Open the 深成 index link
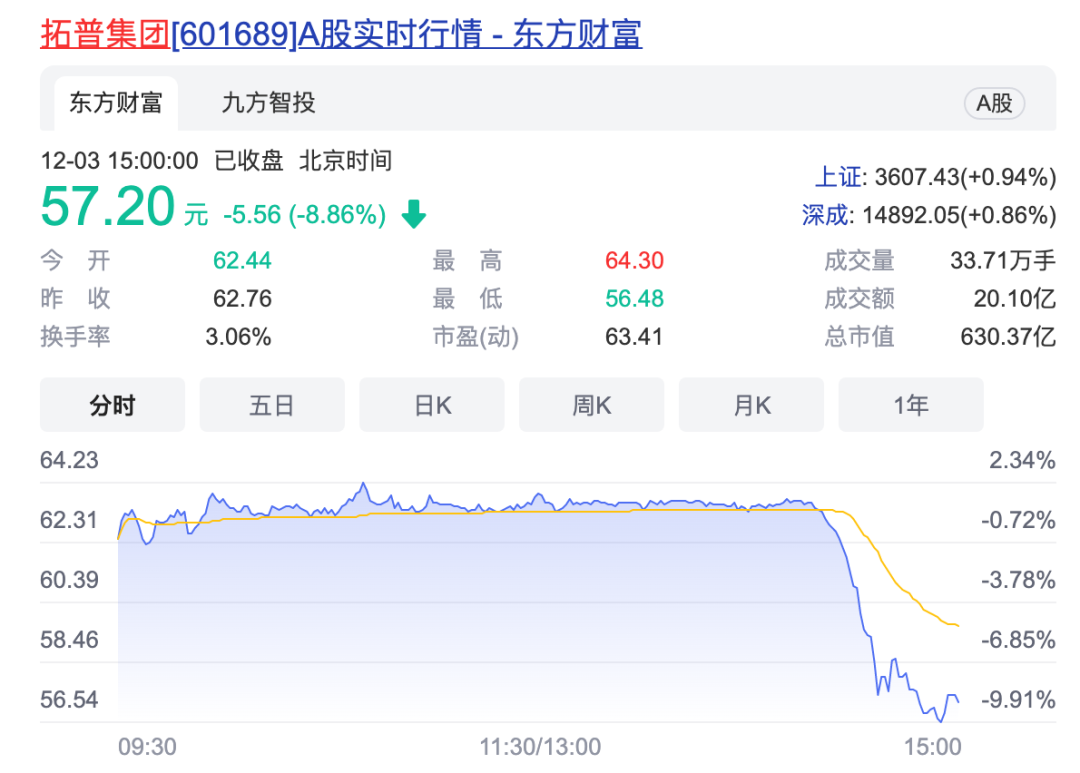This screenshot has width=1080, height=773. (824, 215)
